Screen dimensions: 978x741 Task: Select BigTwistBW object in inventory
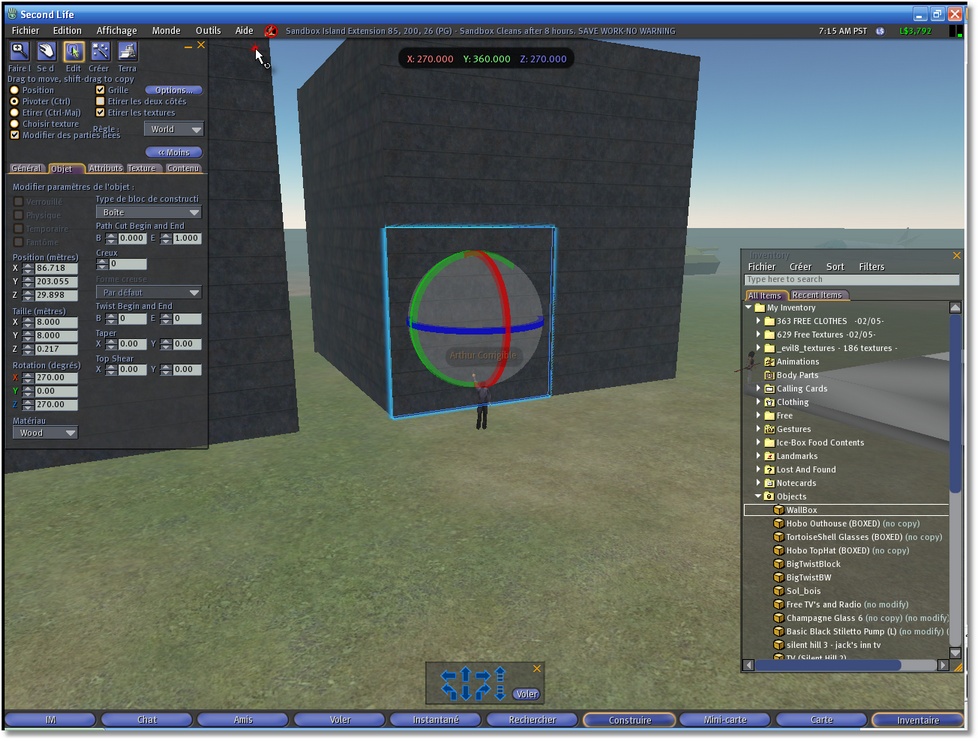point(808,578)
